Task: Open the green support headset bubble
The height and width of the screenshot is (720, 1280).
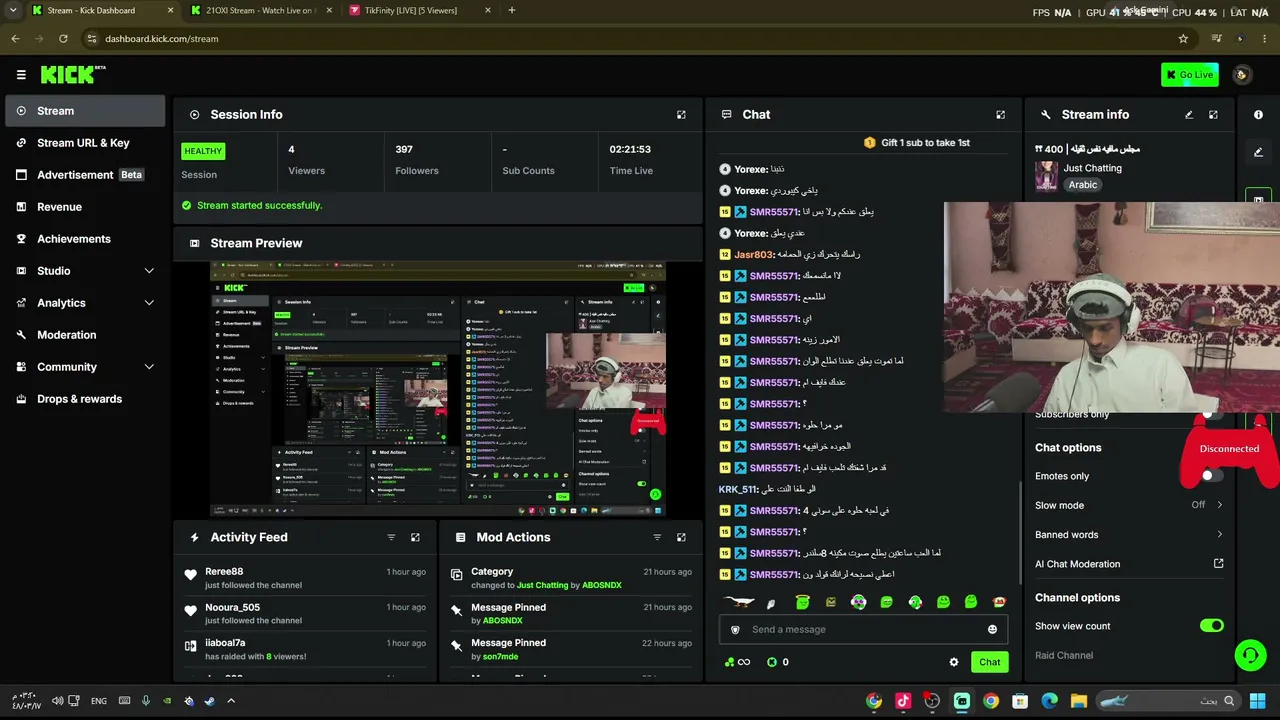Action: coord(1250,655)
